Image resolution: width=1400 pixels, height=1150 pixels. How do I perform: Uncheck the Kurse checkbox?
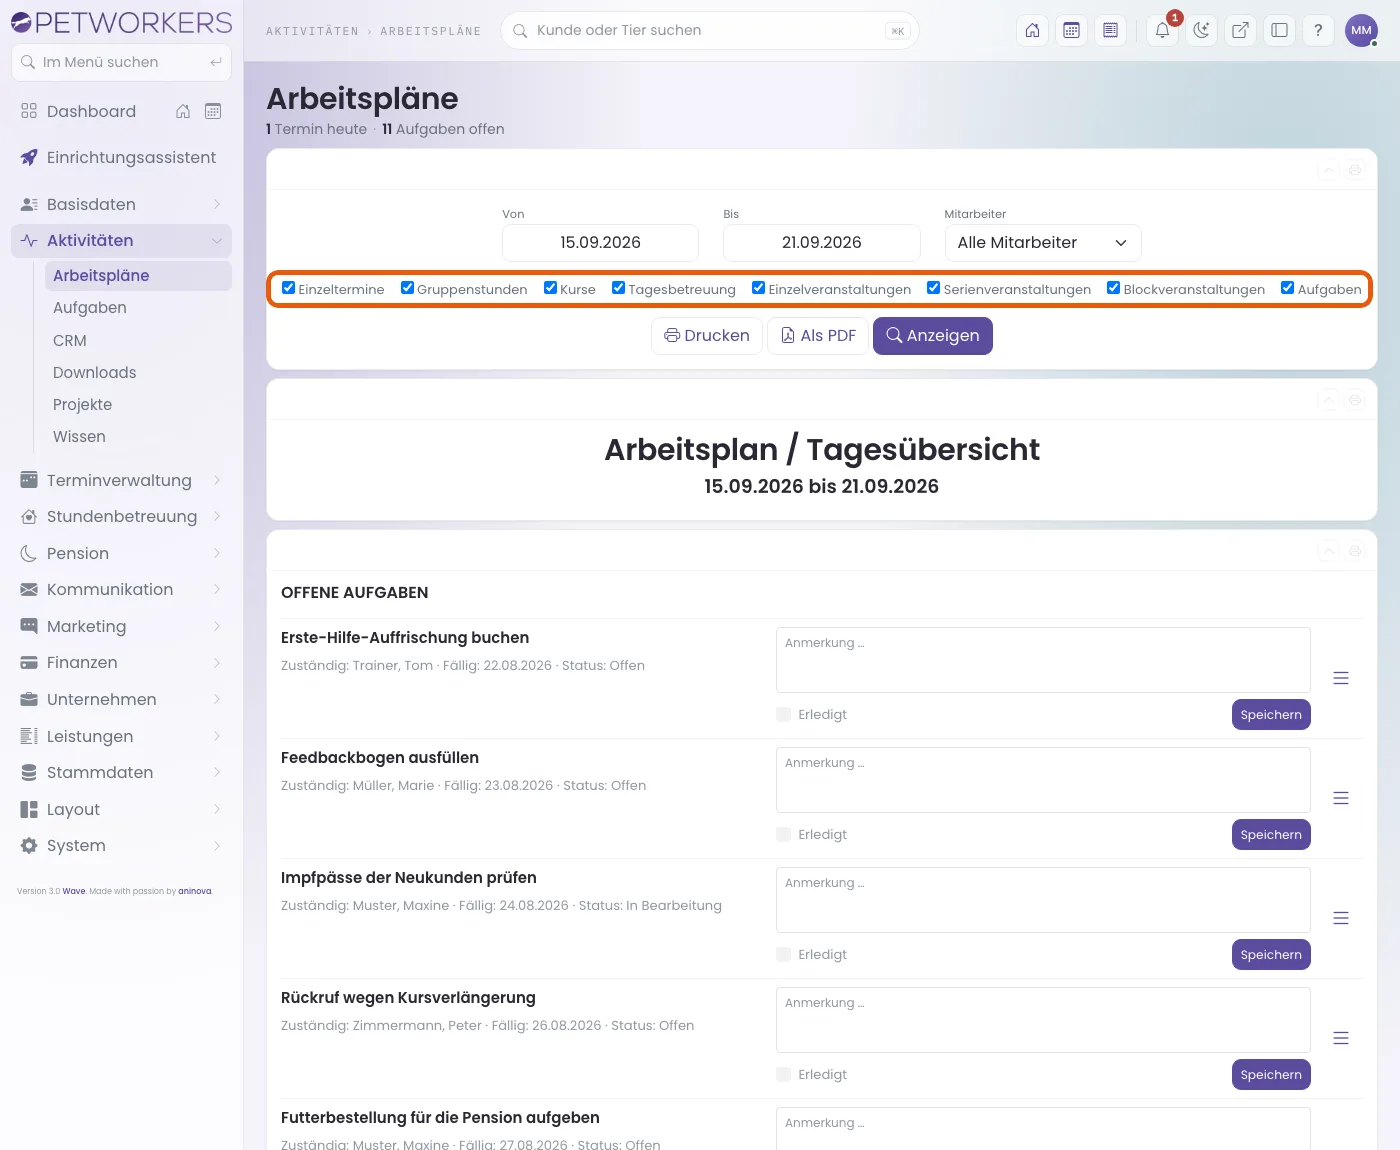pos(550,288)
